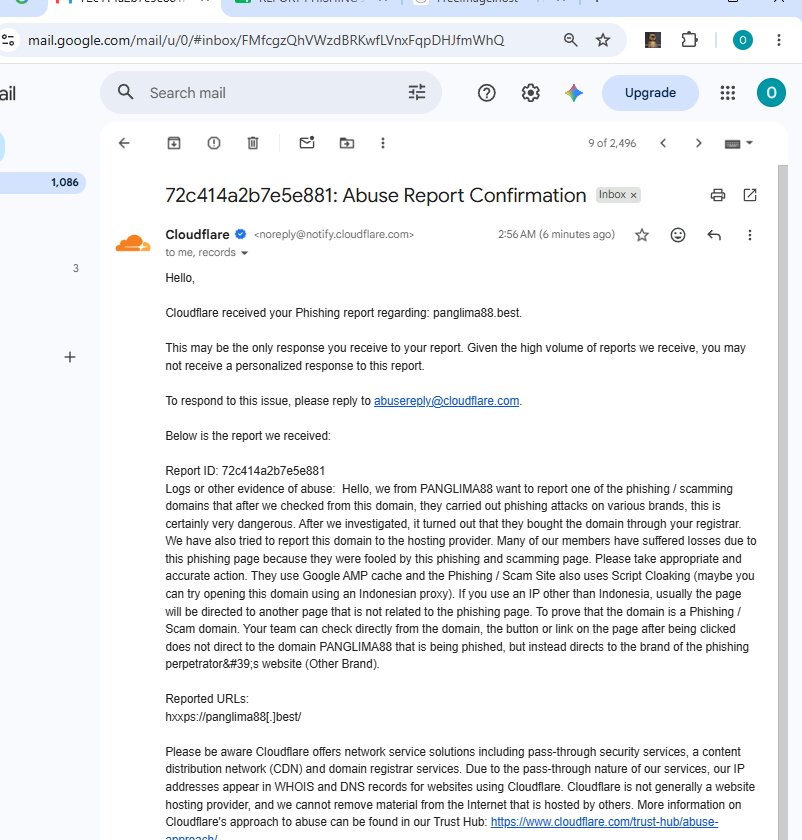Click the email subject heading
Screen dimensions: 802x840
(x=376, y=196)
